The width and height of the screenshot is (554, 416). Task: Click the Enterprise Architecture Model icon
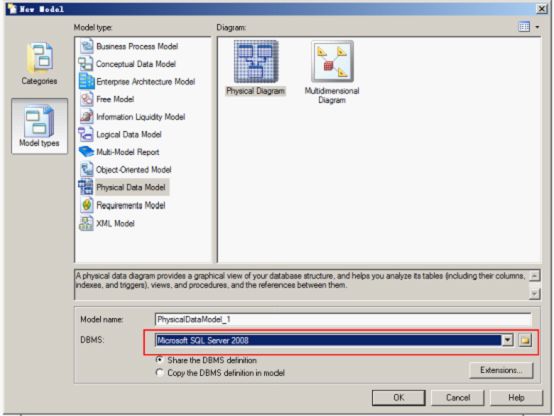pyautogui.click(x=86, y=81)
